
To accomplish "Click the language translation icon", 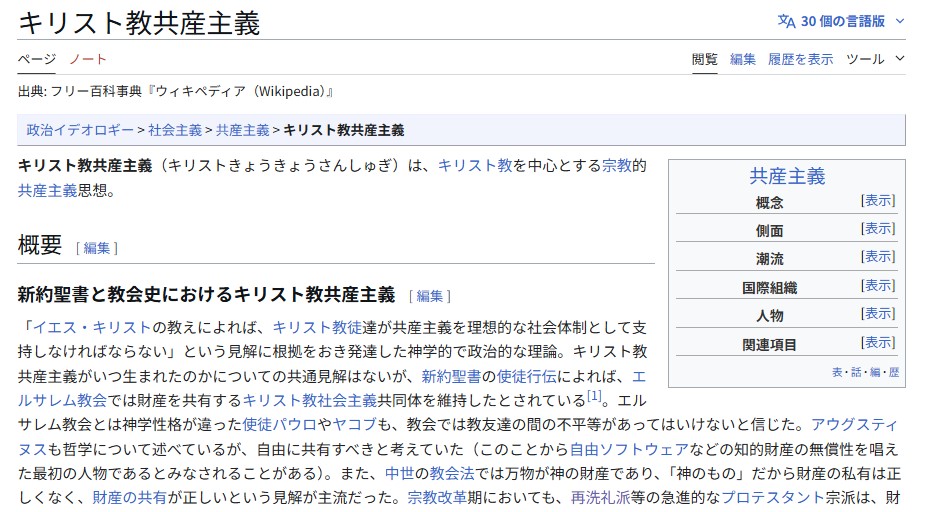I will click(x=786, y=21).
